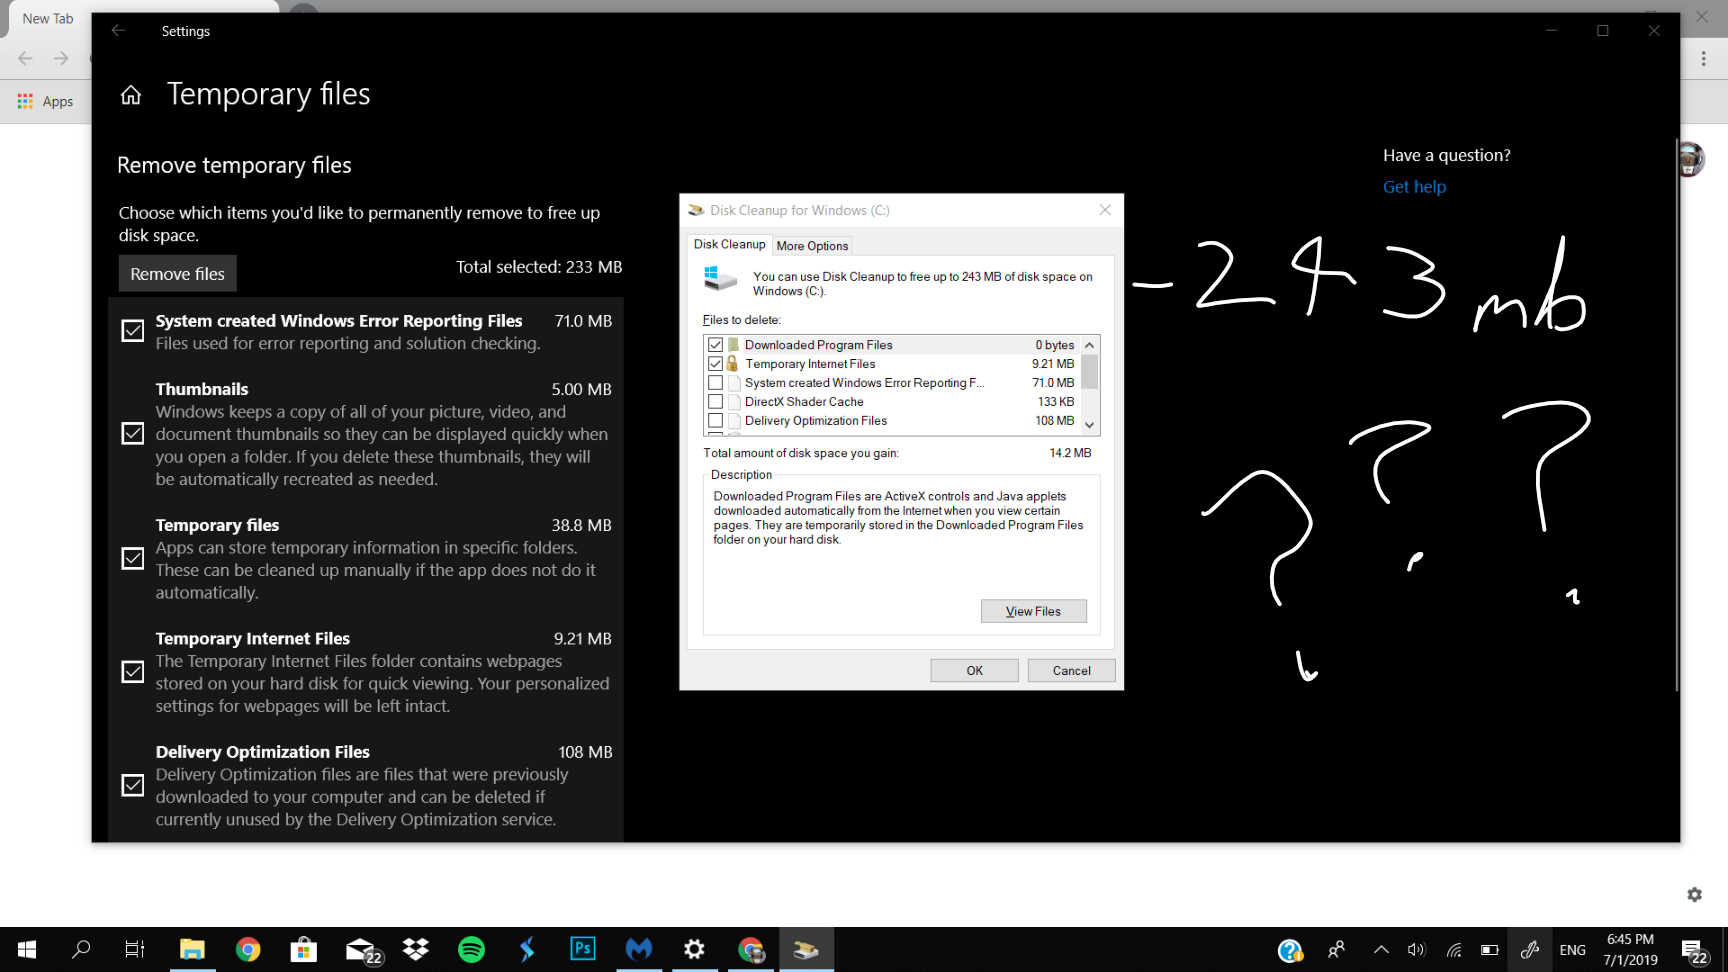
Task: Click scroll-up arrow in Files to delete
Action: (1090, 345)
